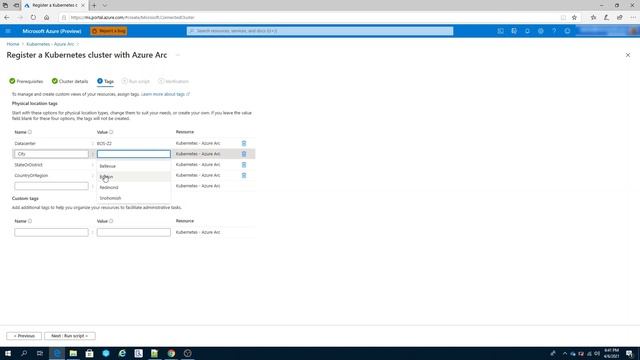Launch Chrome from the taskbar
The height and width of the screenshot is (360, 640).
(171, 353)
